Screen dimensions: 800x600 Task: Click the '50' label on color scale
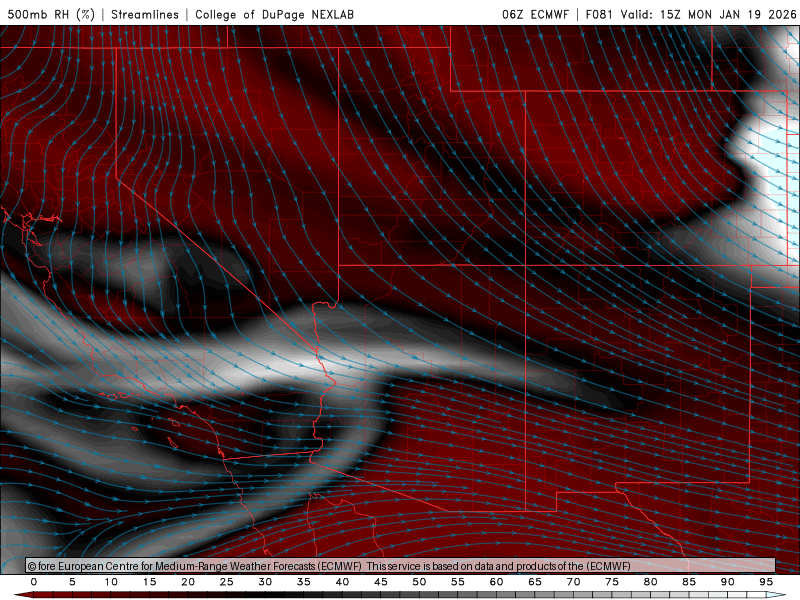point(419,582)
